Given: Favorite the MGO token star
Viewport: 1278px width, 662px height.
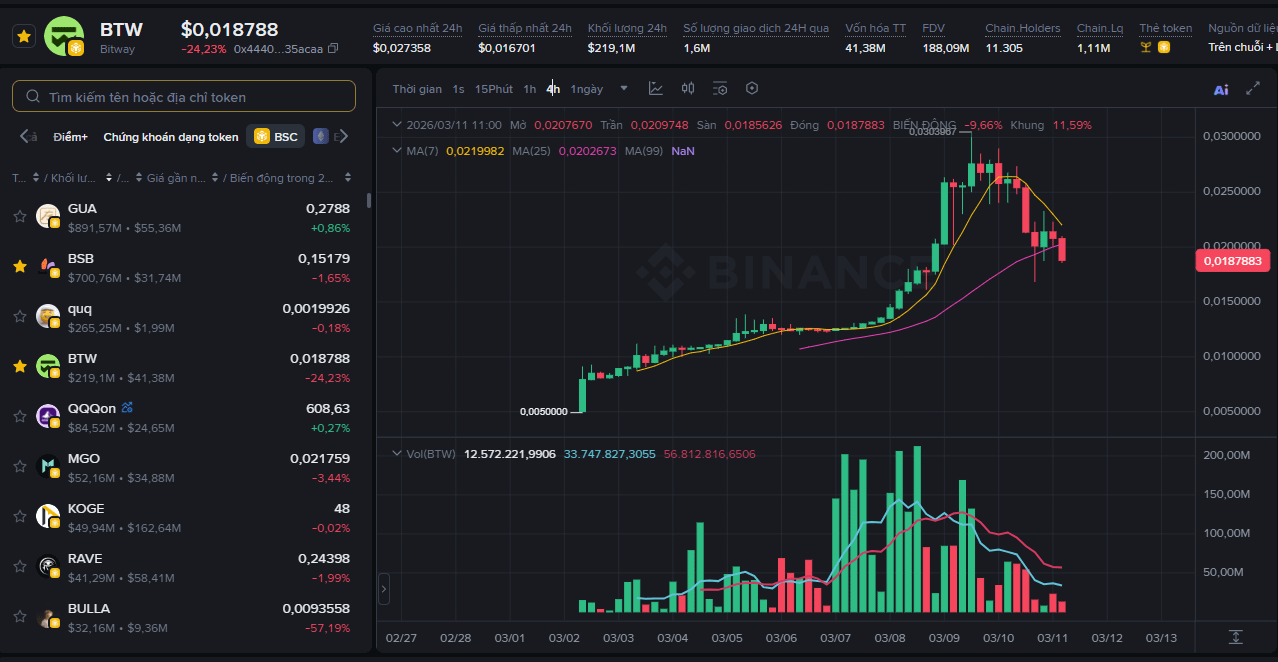Looking at the screenshot, I should click(19, 466).
